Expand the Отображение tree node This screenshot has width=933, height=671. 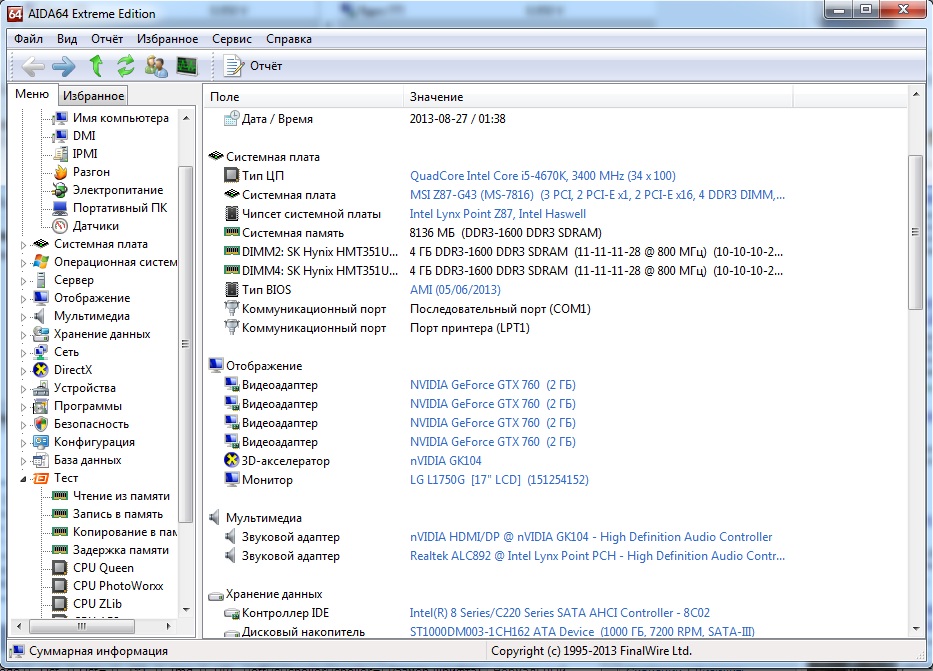tap(23, 299)
